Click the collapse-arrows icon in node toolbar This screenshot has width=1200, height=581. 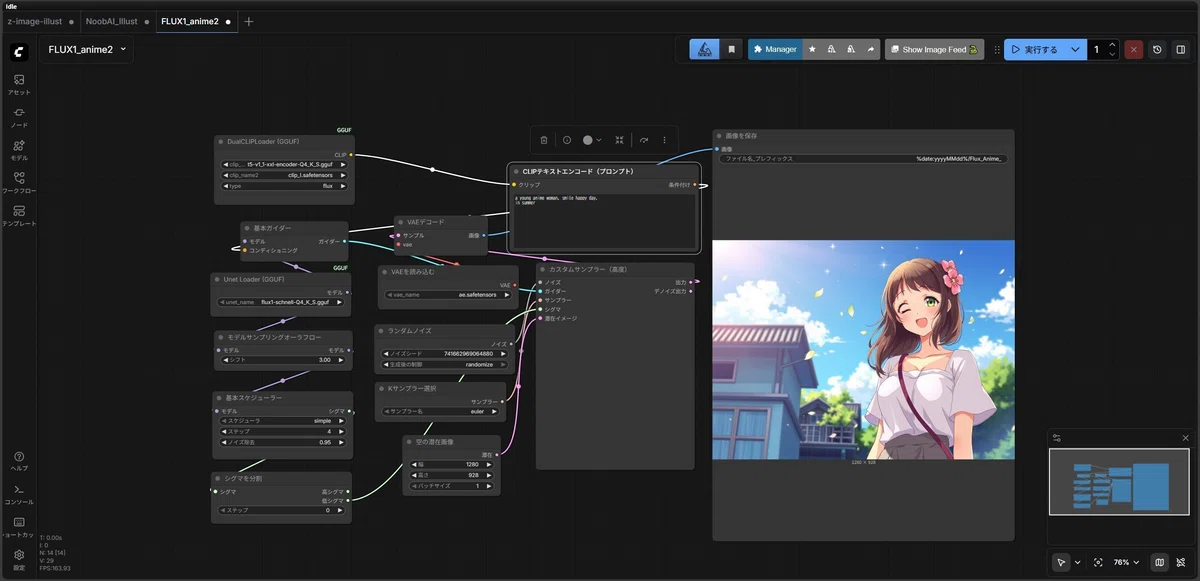pos(619,140)
